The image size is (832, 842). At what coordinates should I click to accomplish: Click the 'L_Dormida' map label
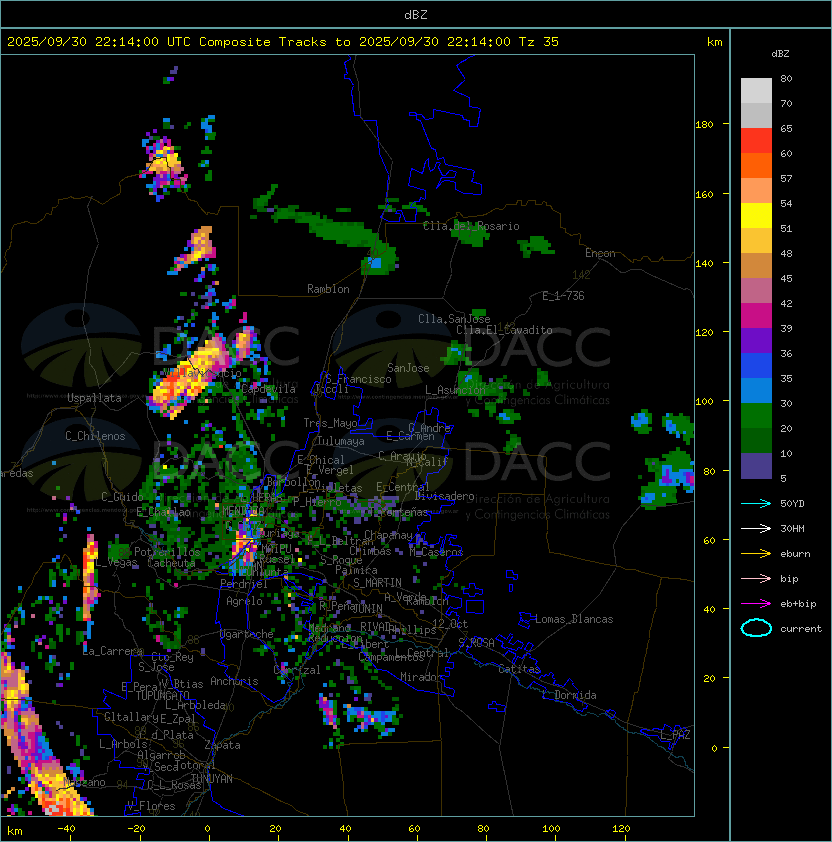569,695
